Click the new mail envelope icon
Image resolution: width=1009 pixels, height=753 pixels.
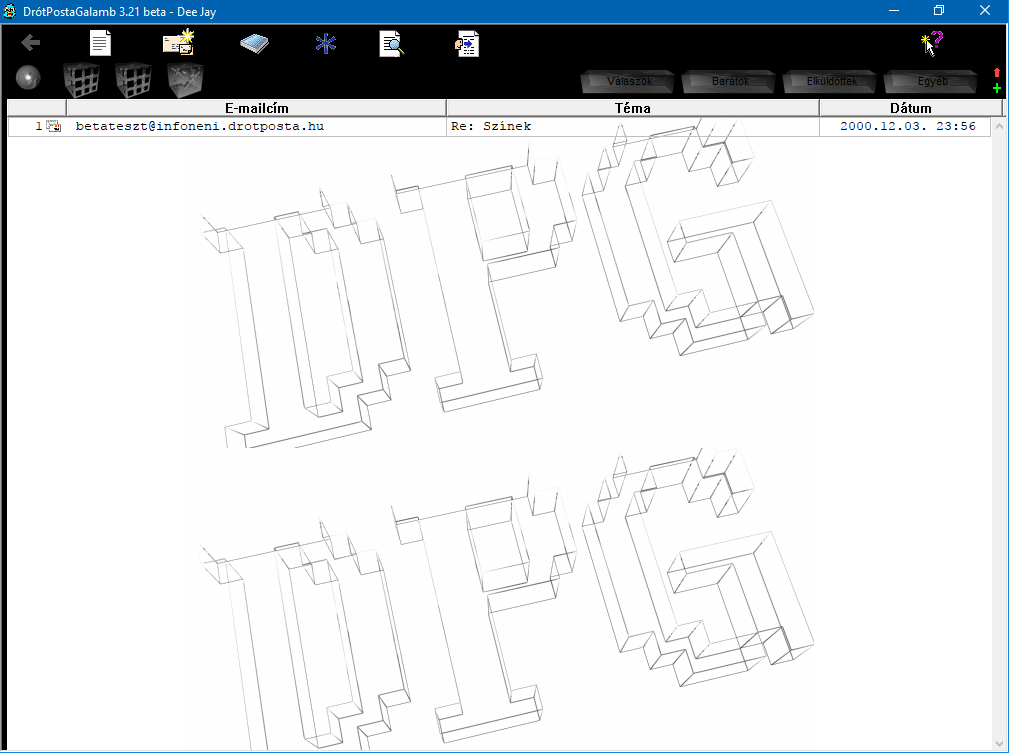[178, 43]
